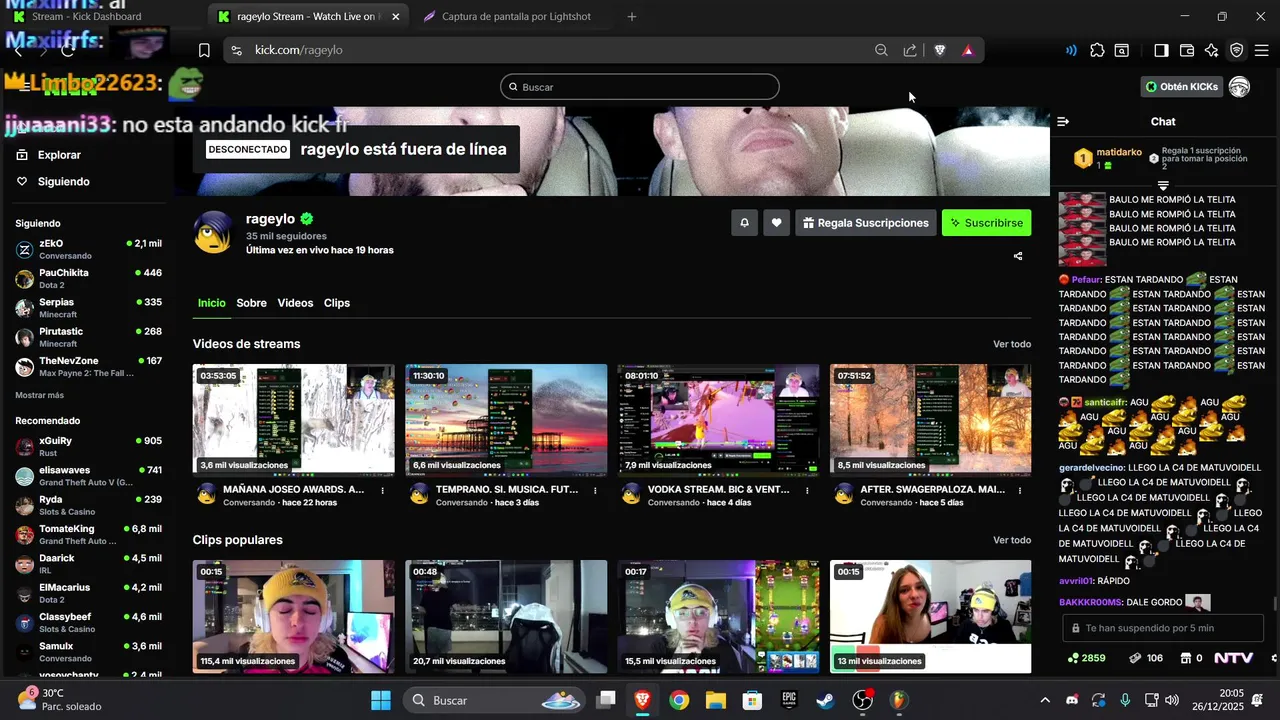Screen dimensions: 1280x720
Task: Click the share icon below Suscribirse
Action: click(1018, 256)
